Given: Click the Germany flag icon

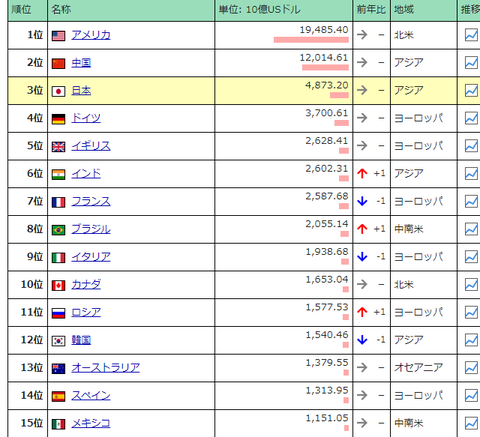Looking at the screenshot, I should point(58,119).
